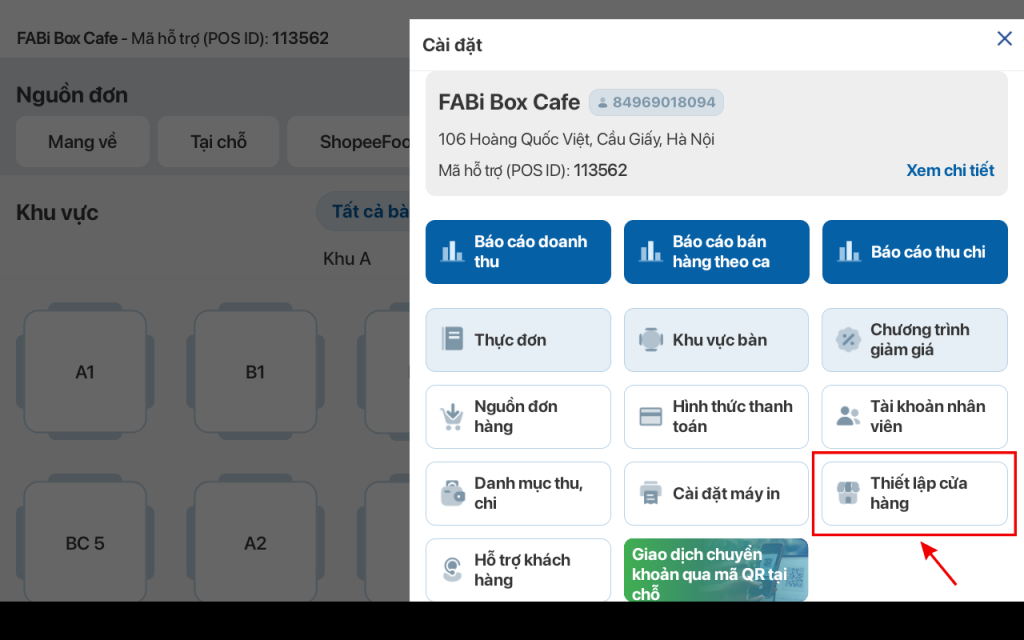Image resolution: width=1024 pixels, height=640 pixels.
Task: Click the phone number badge 84969018094
Action: 656,102
